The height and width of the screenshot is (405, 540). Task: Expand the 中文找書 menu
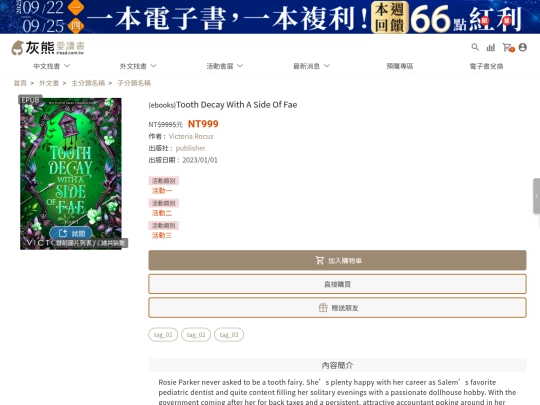(52, 66)
